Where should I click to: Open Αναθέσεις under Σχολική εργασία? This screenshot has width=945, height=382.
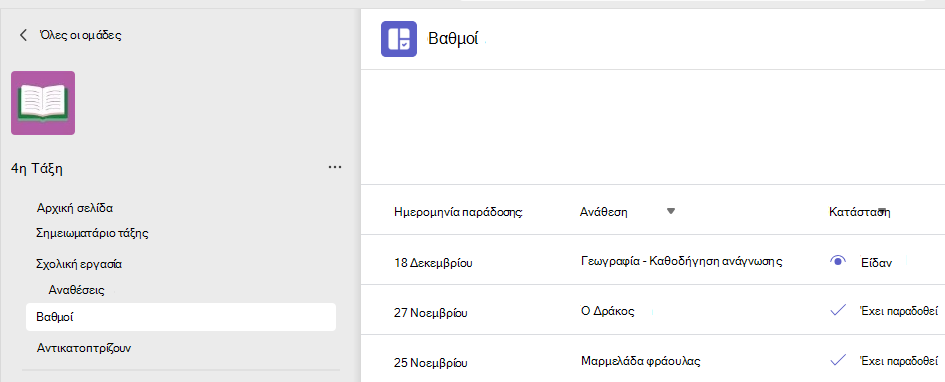coord(77,290)
